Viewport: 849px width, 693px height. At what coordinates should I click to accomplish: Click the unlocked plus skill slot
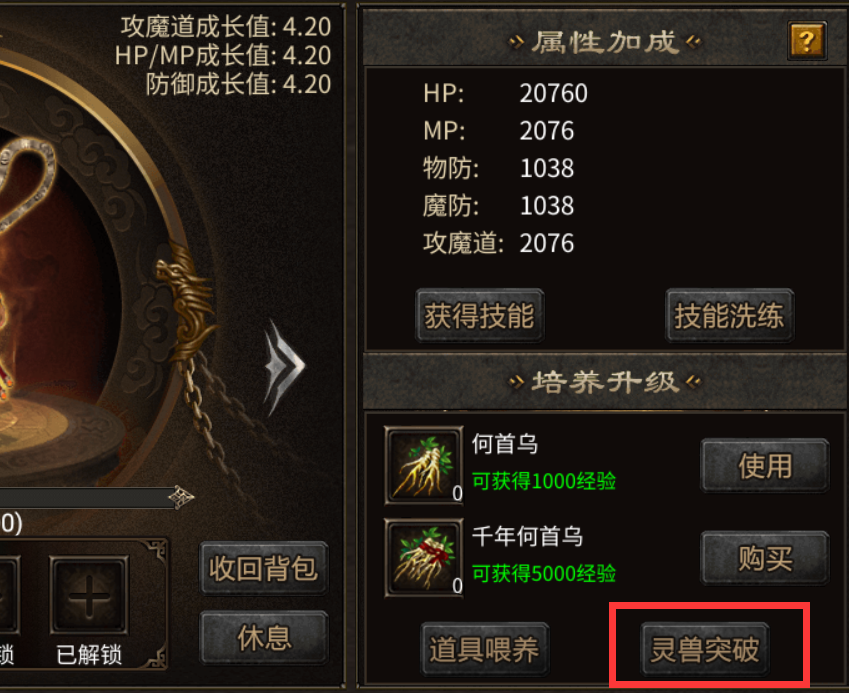tap(89, 595)
